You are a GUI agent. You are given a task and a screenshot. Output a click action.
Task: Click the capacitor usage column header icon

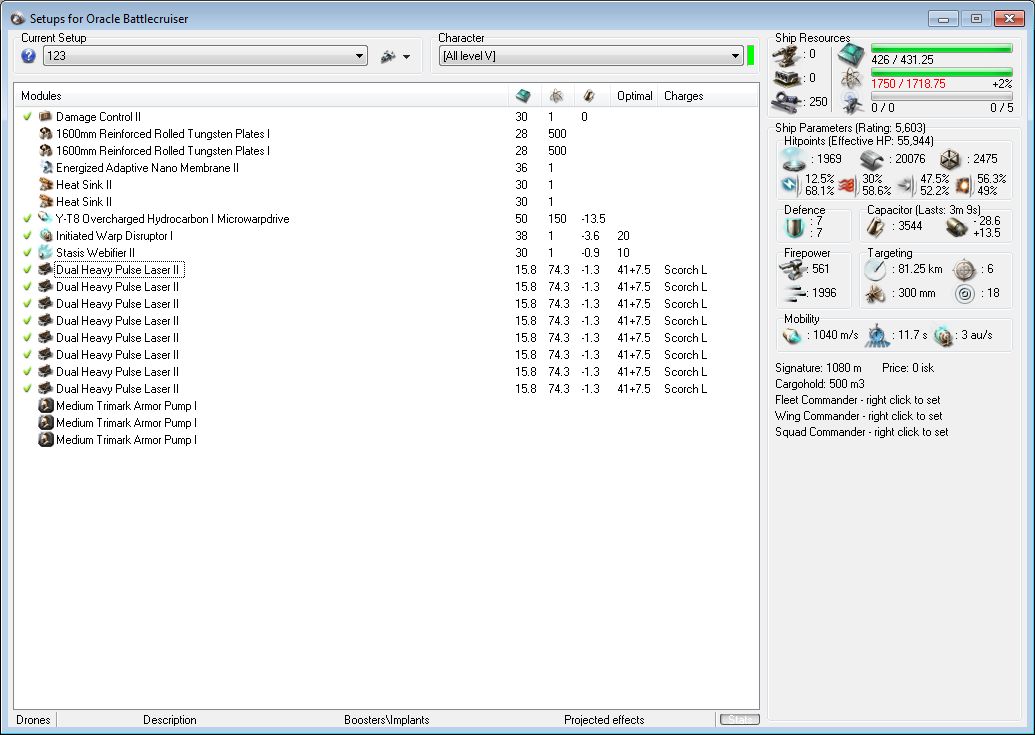589,96
